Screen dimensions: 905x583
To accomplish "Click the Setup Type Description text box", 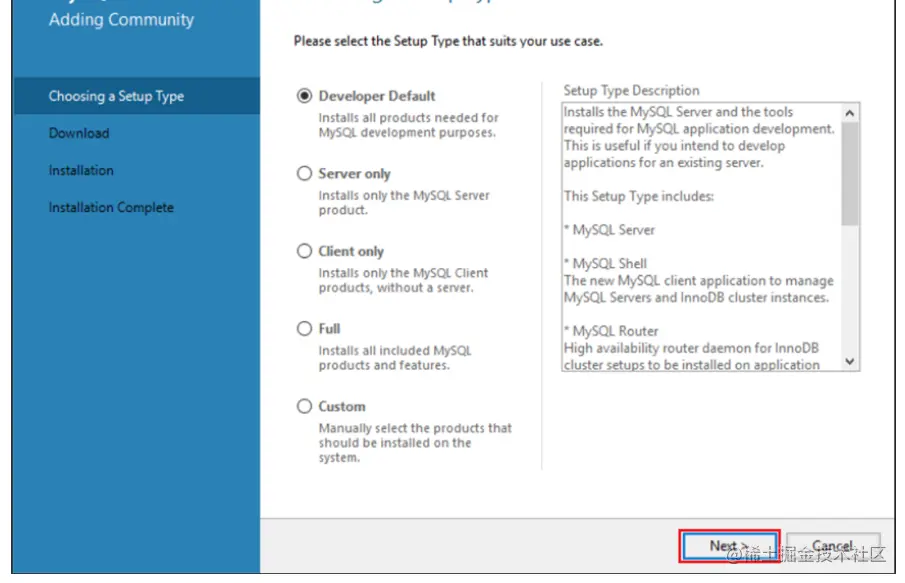I will pyautogui.click(x=710, y=237).
